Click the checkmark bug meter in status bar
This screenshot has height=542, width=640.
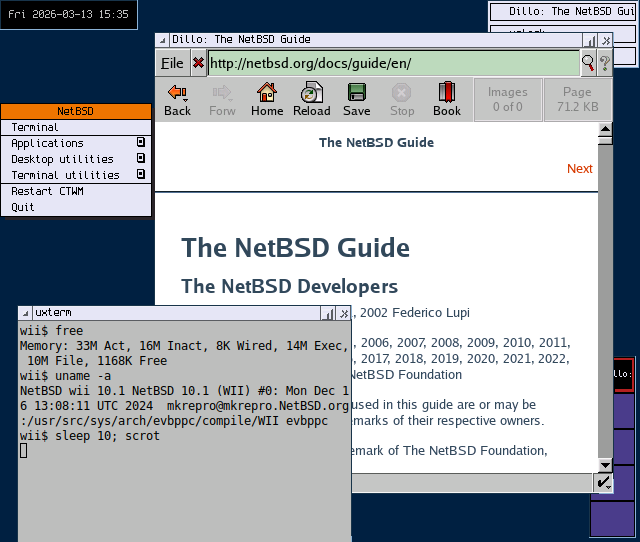[604, 483]
